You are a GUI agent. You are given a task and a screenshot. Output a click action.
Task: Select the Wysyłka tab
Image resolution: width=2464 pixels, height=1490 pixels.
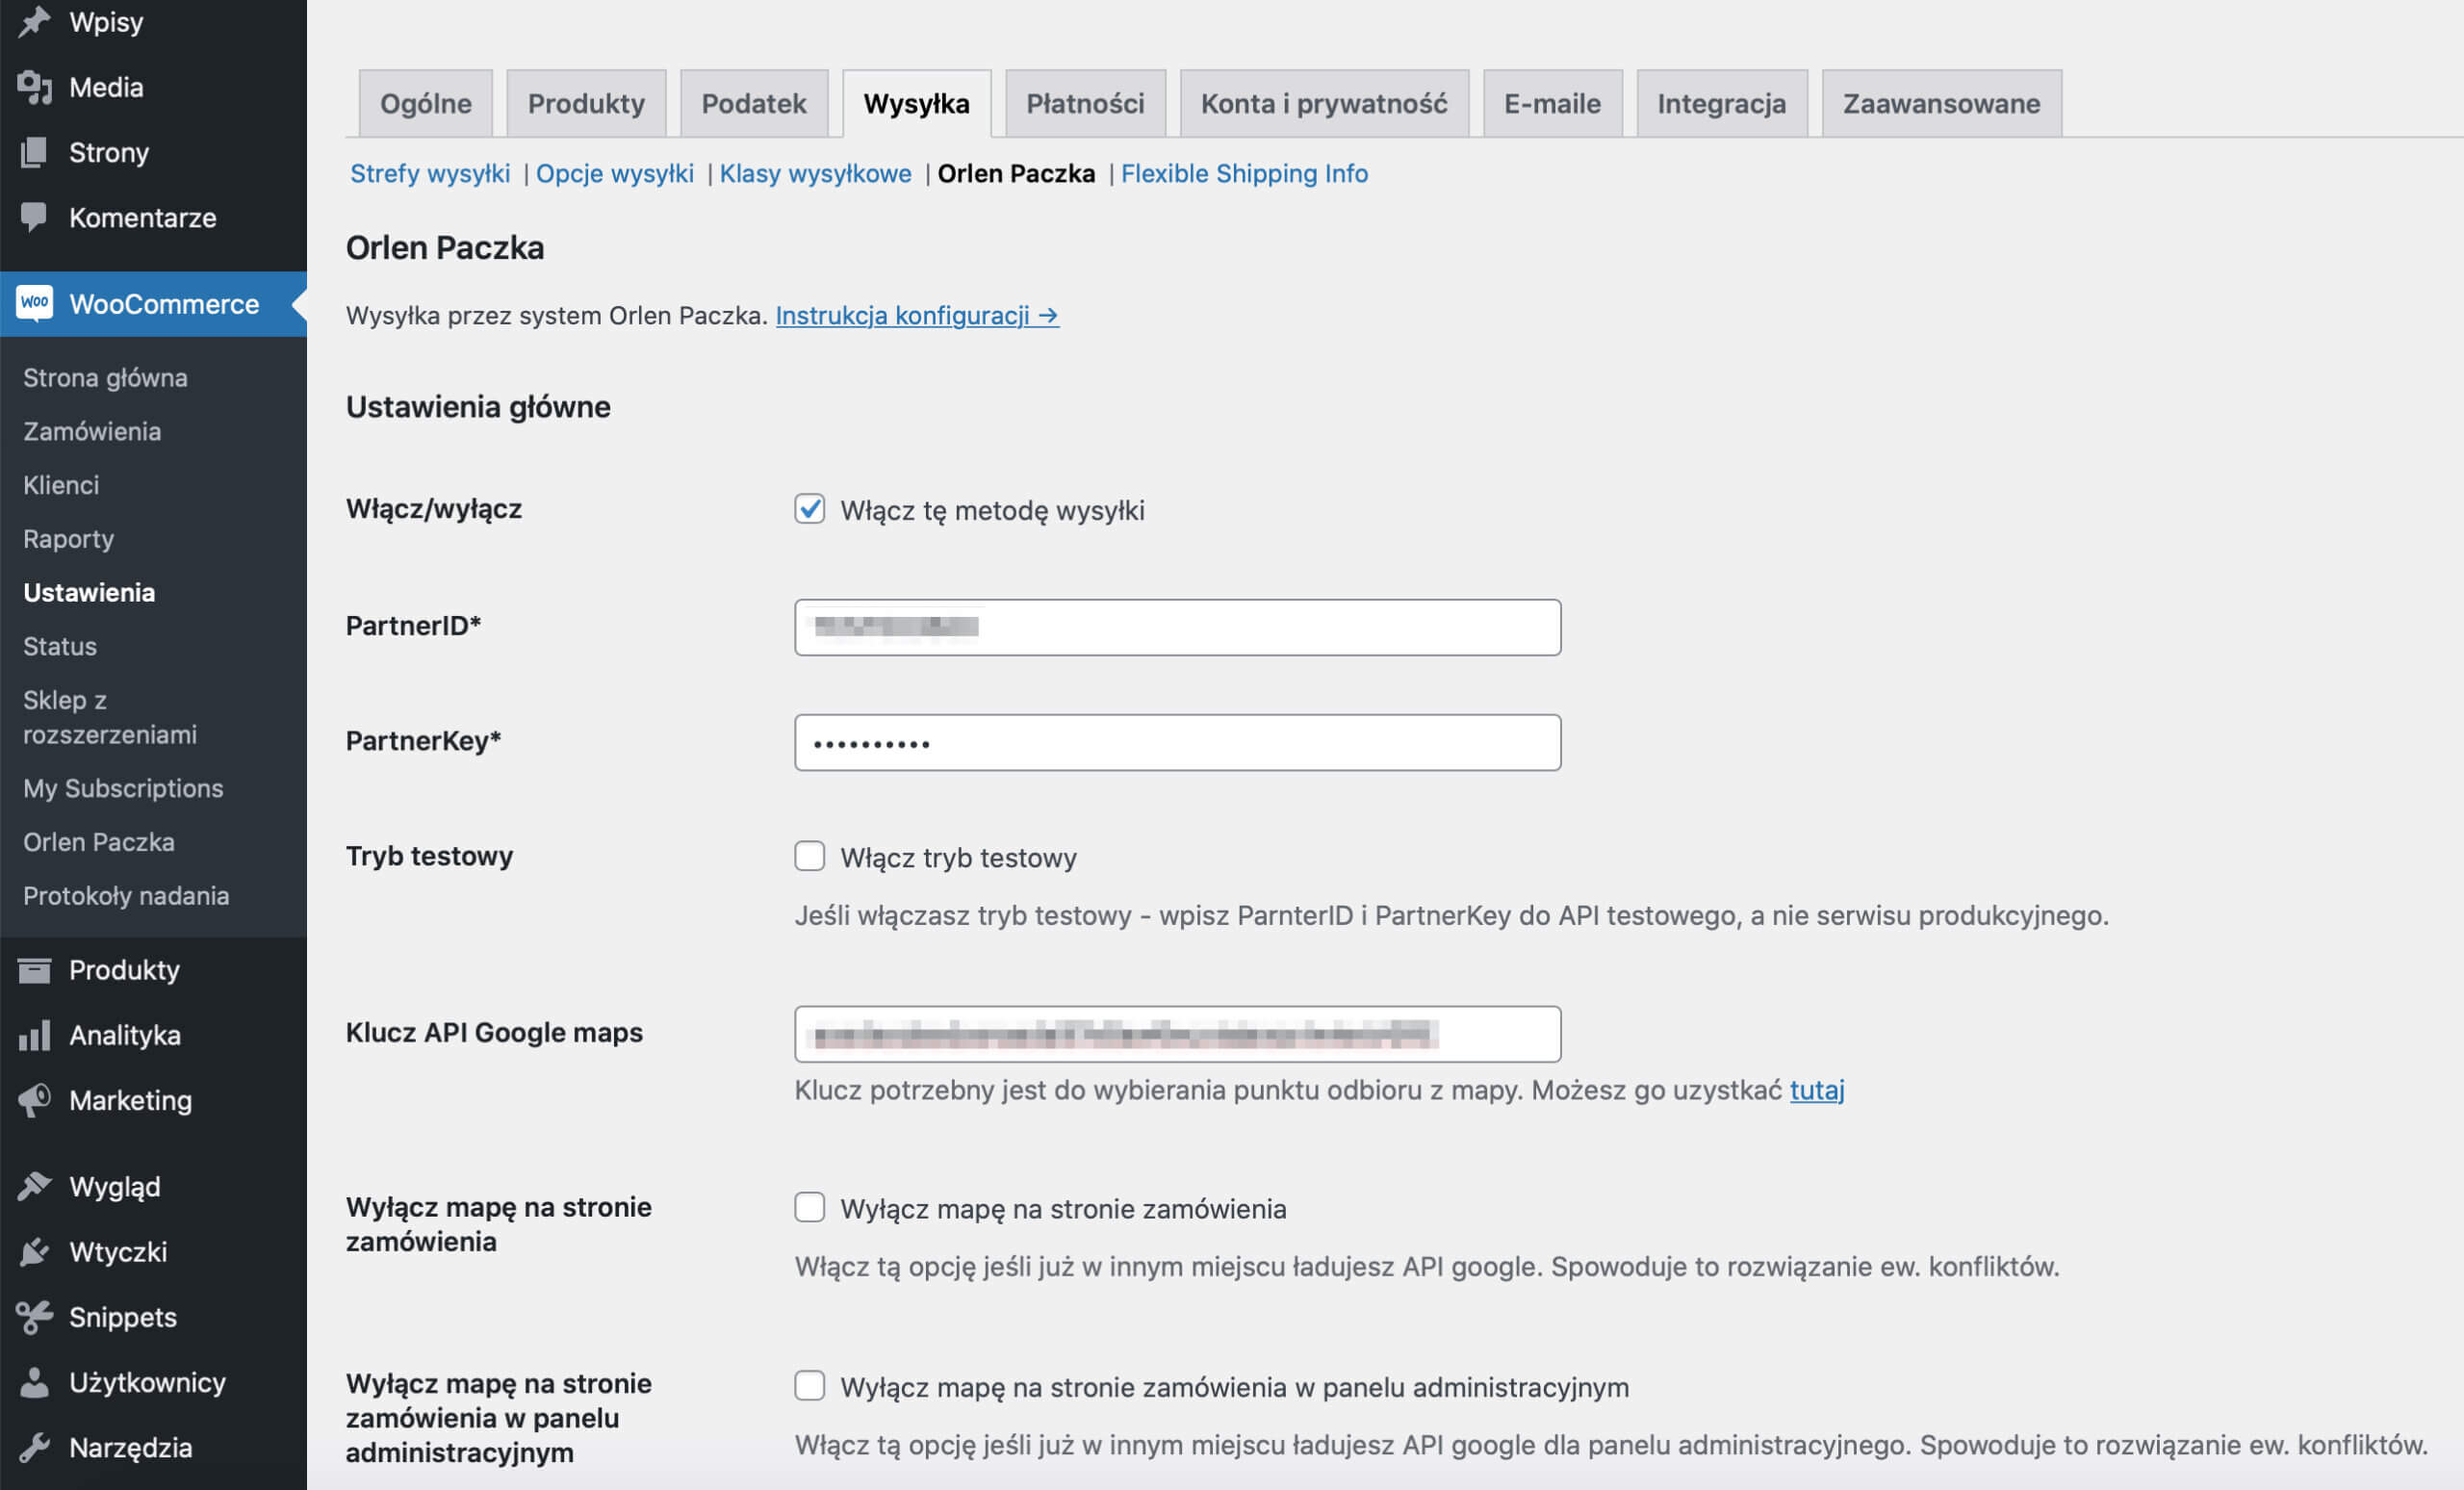tap(917, 103)
